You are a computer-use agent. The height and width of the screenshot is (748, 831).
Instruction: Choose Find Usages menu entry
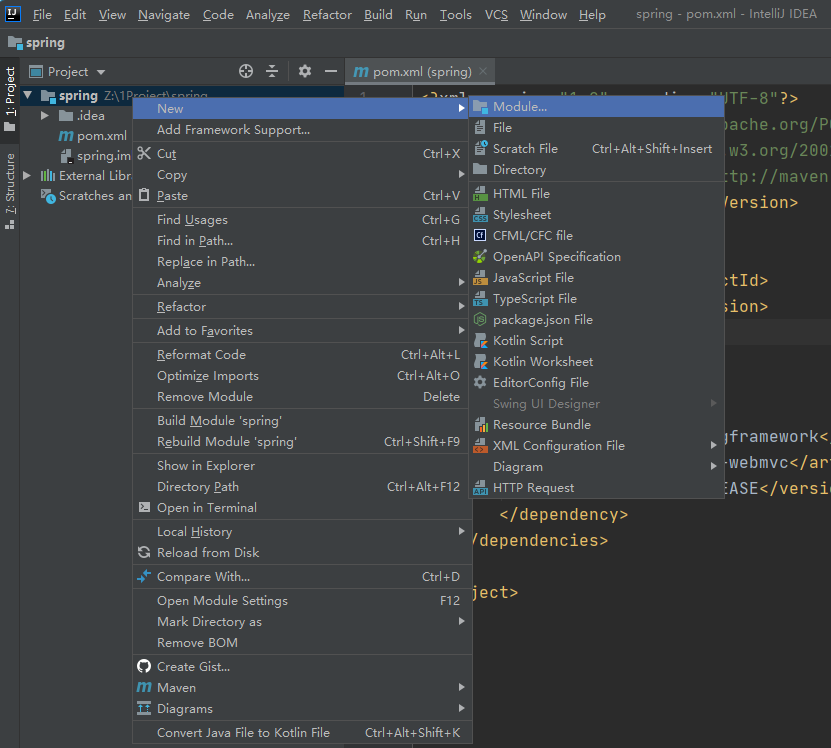(302, 219)
